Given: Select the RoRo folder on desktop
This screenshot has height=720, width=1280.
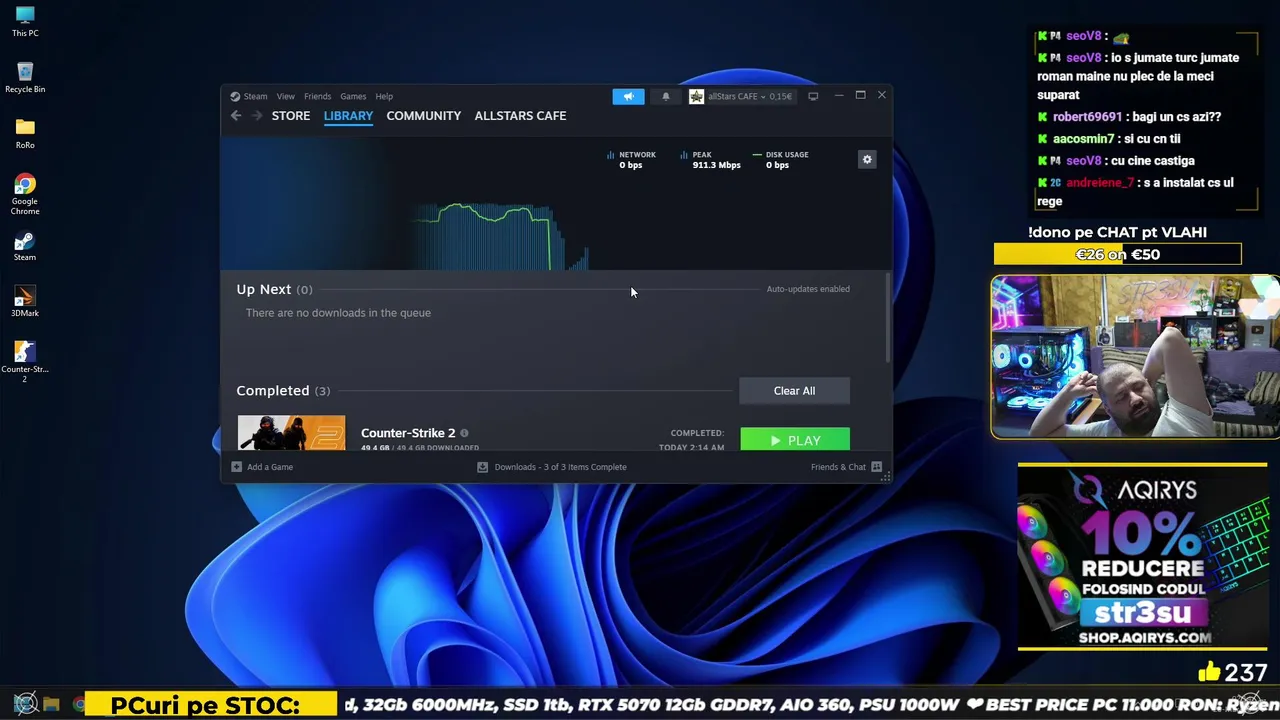Looking at the screenshot, I should tap(25, 134).
